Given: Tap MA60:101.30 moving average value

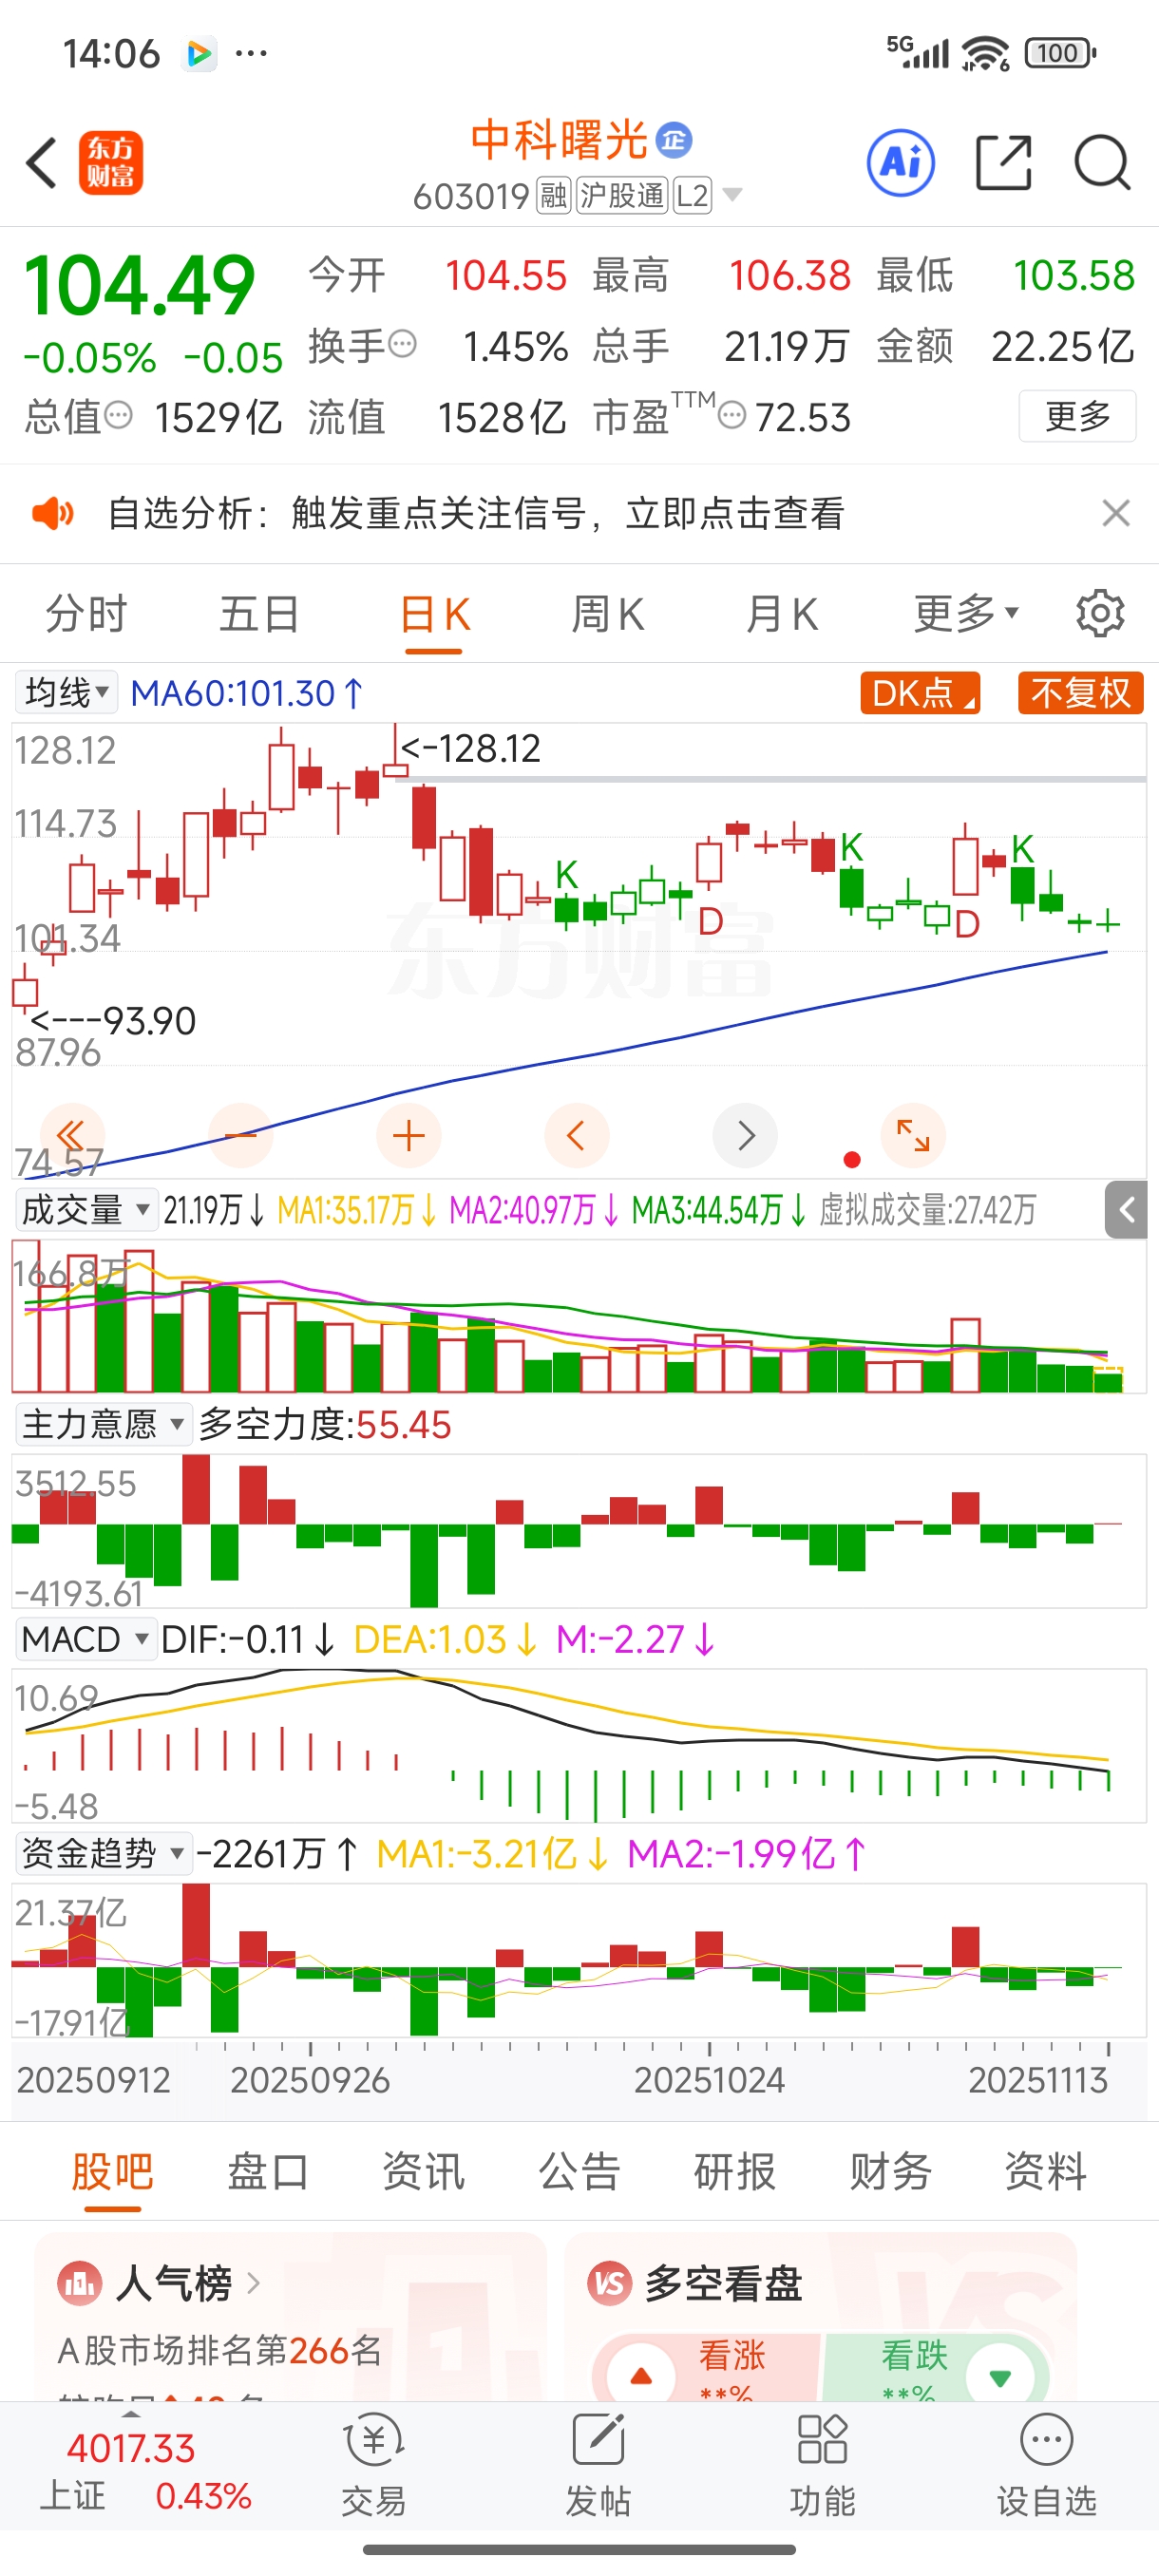Looking at the screenshot, I should click(x=247, y=692).
